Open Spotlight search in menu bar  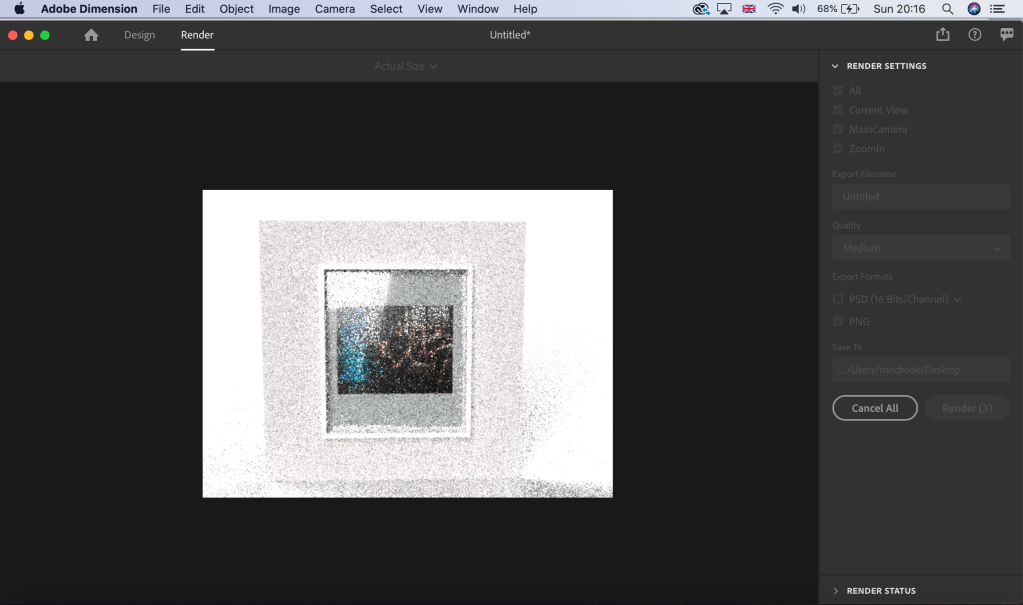947,9
